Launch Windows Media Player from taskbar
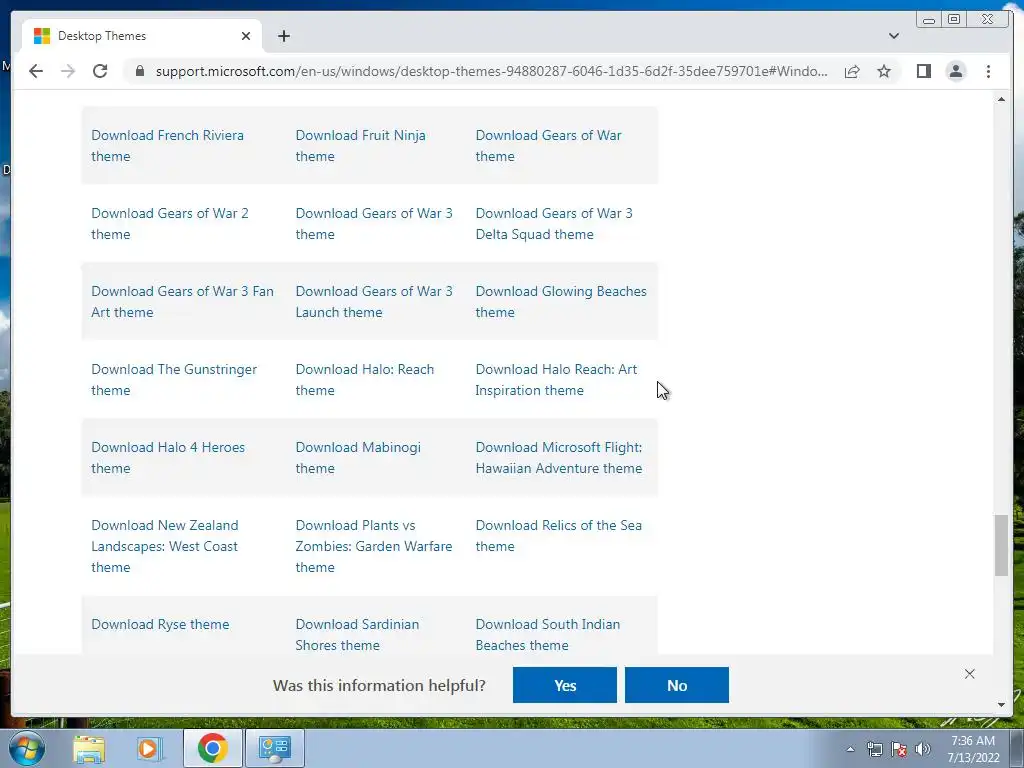The image size is (1024, 768). point(149,748)
